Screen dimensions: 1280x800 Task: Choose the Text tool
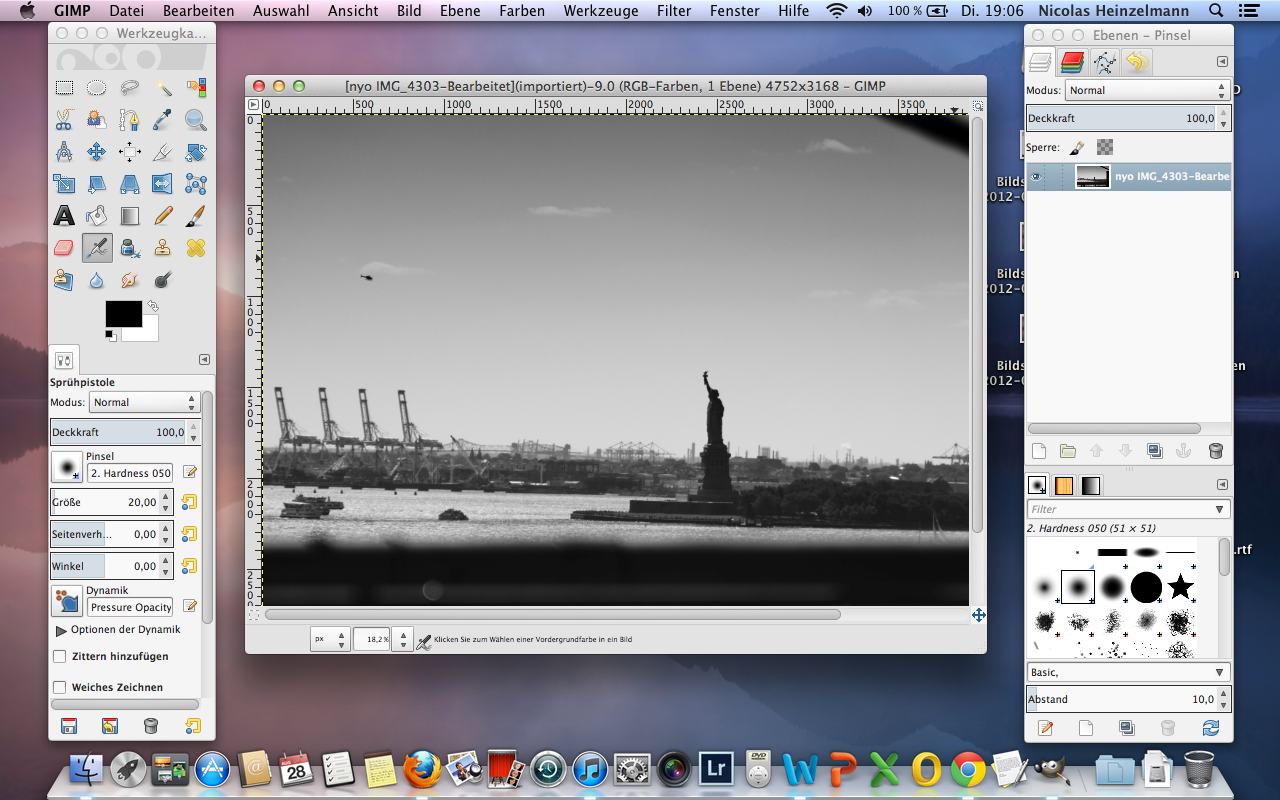pyautogui.click(x=64, y=215)
